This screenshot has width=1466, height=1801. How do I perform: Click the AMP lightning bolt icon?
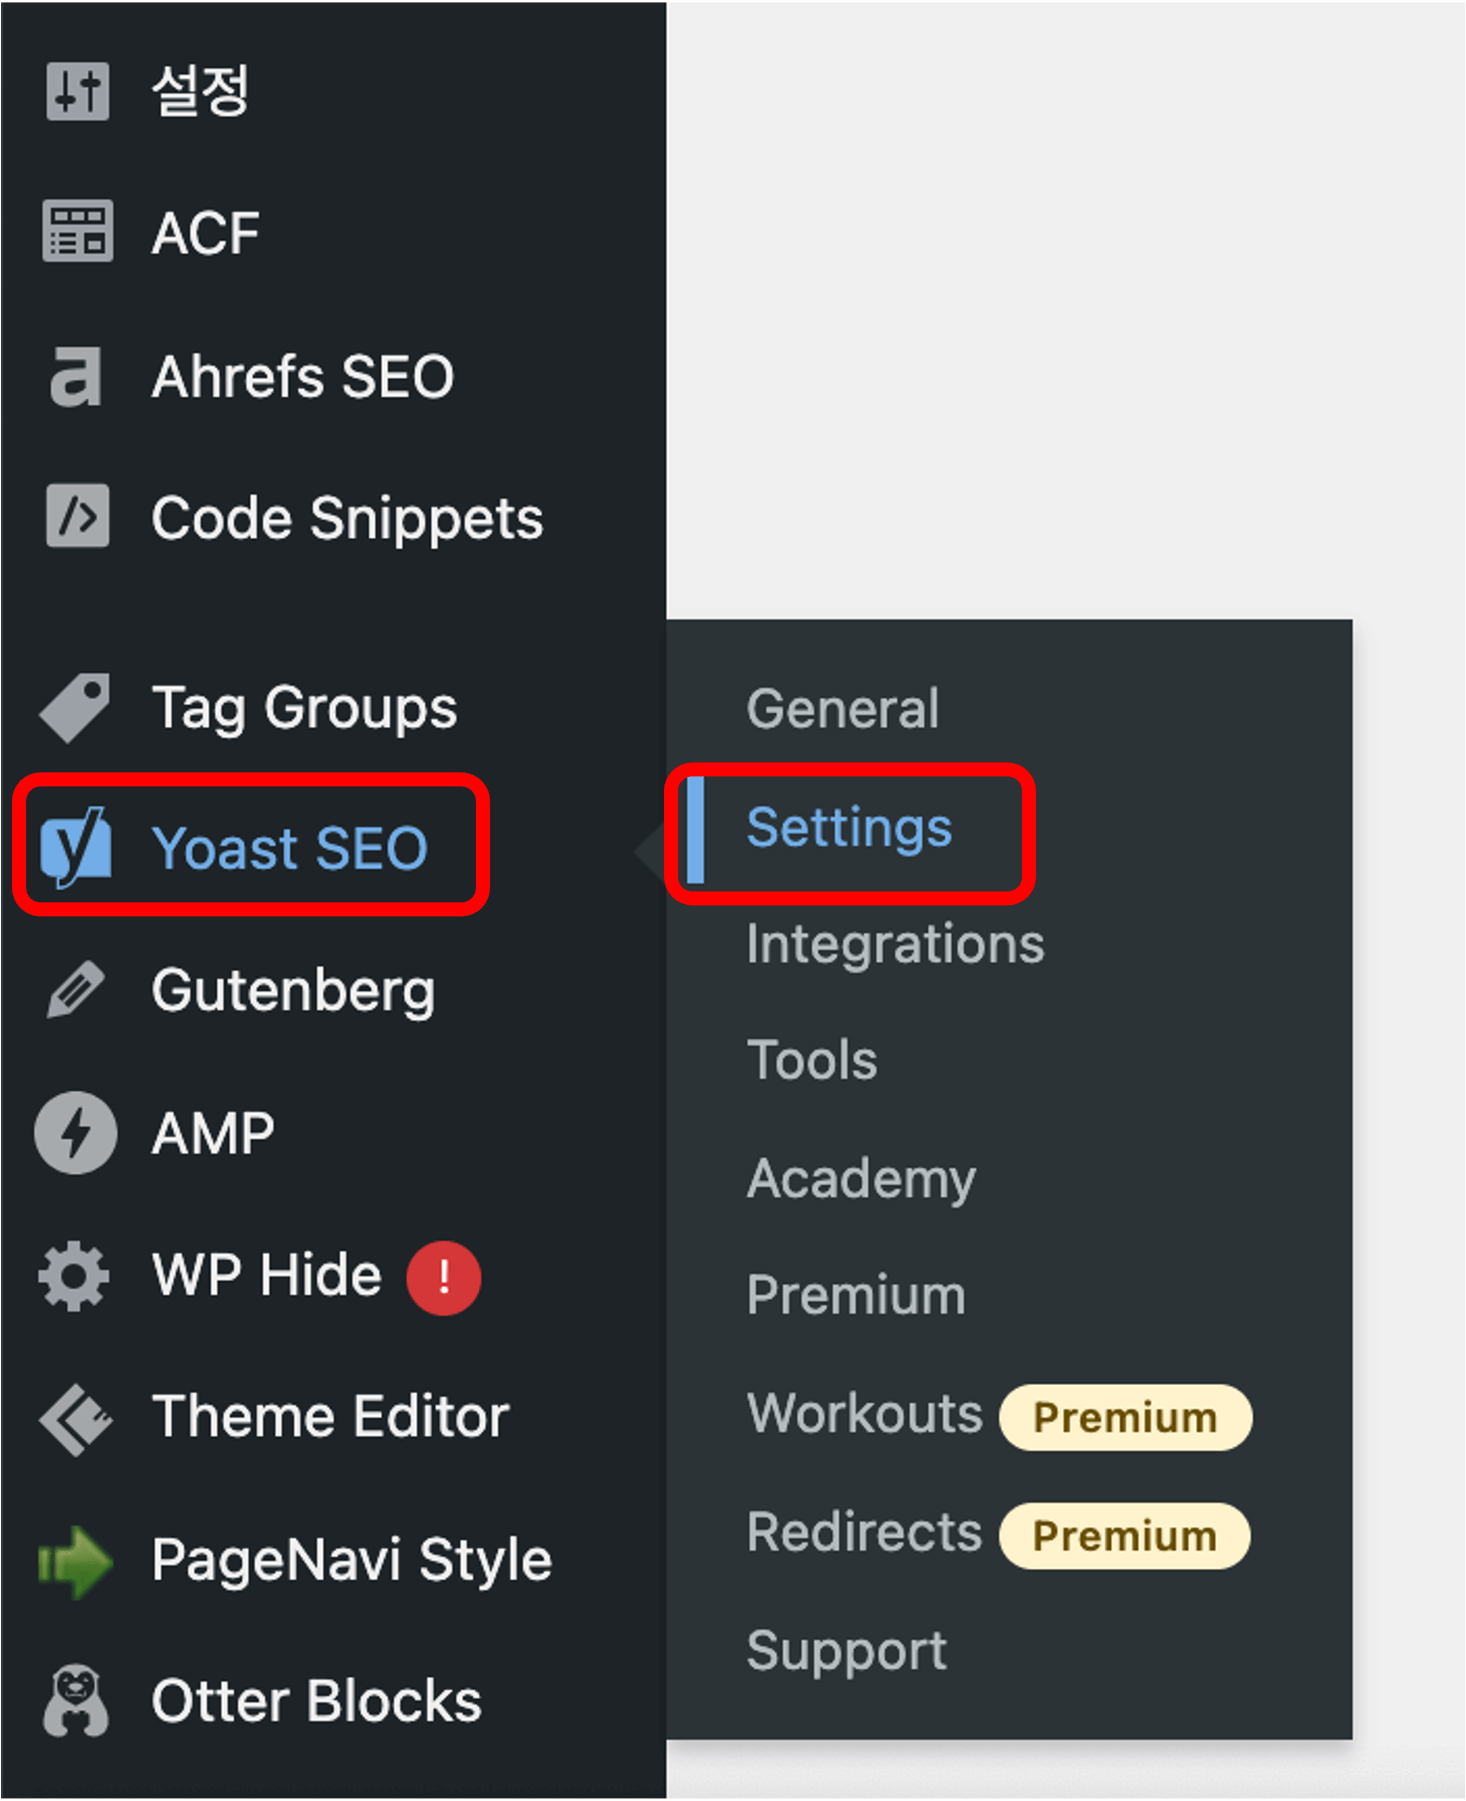[x=75, y=1133]
